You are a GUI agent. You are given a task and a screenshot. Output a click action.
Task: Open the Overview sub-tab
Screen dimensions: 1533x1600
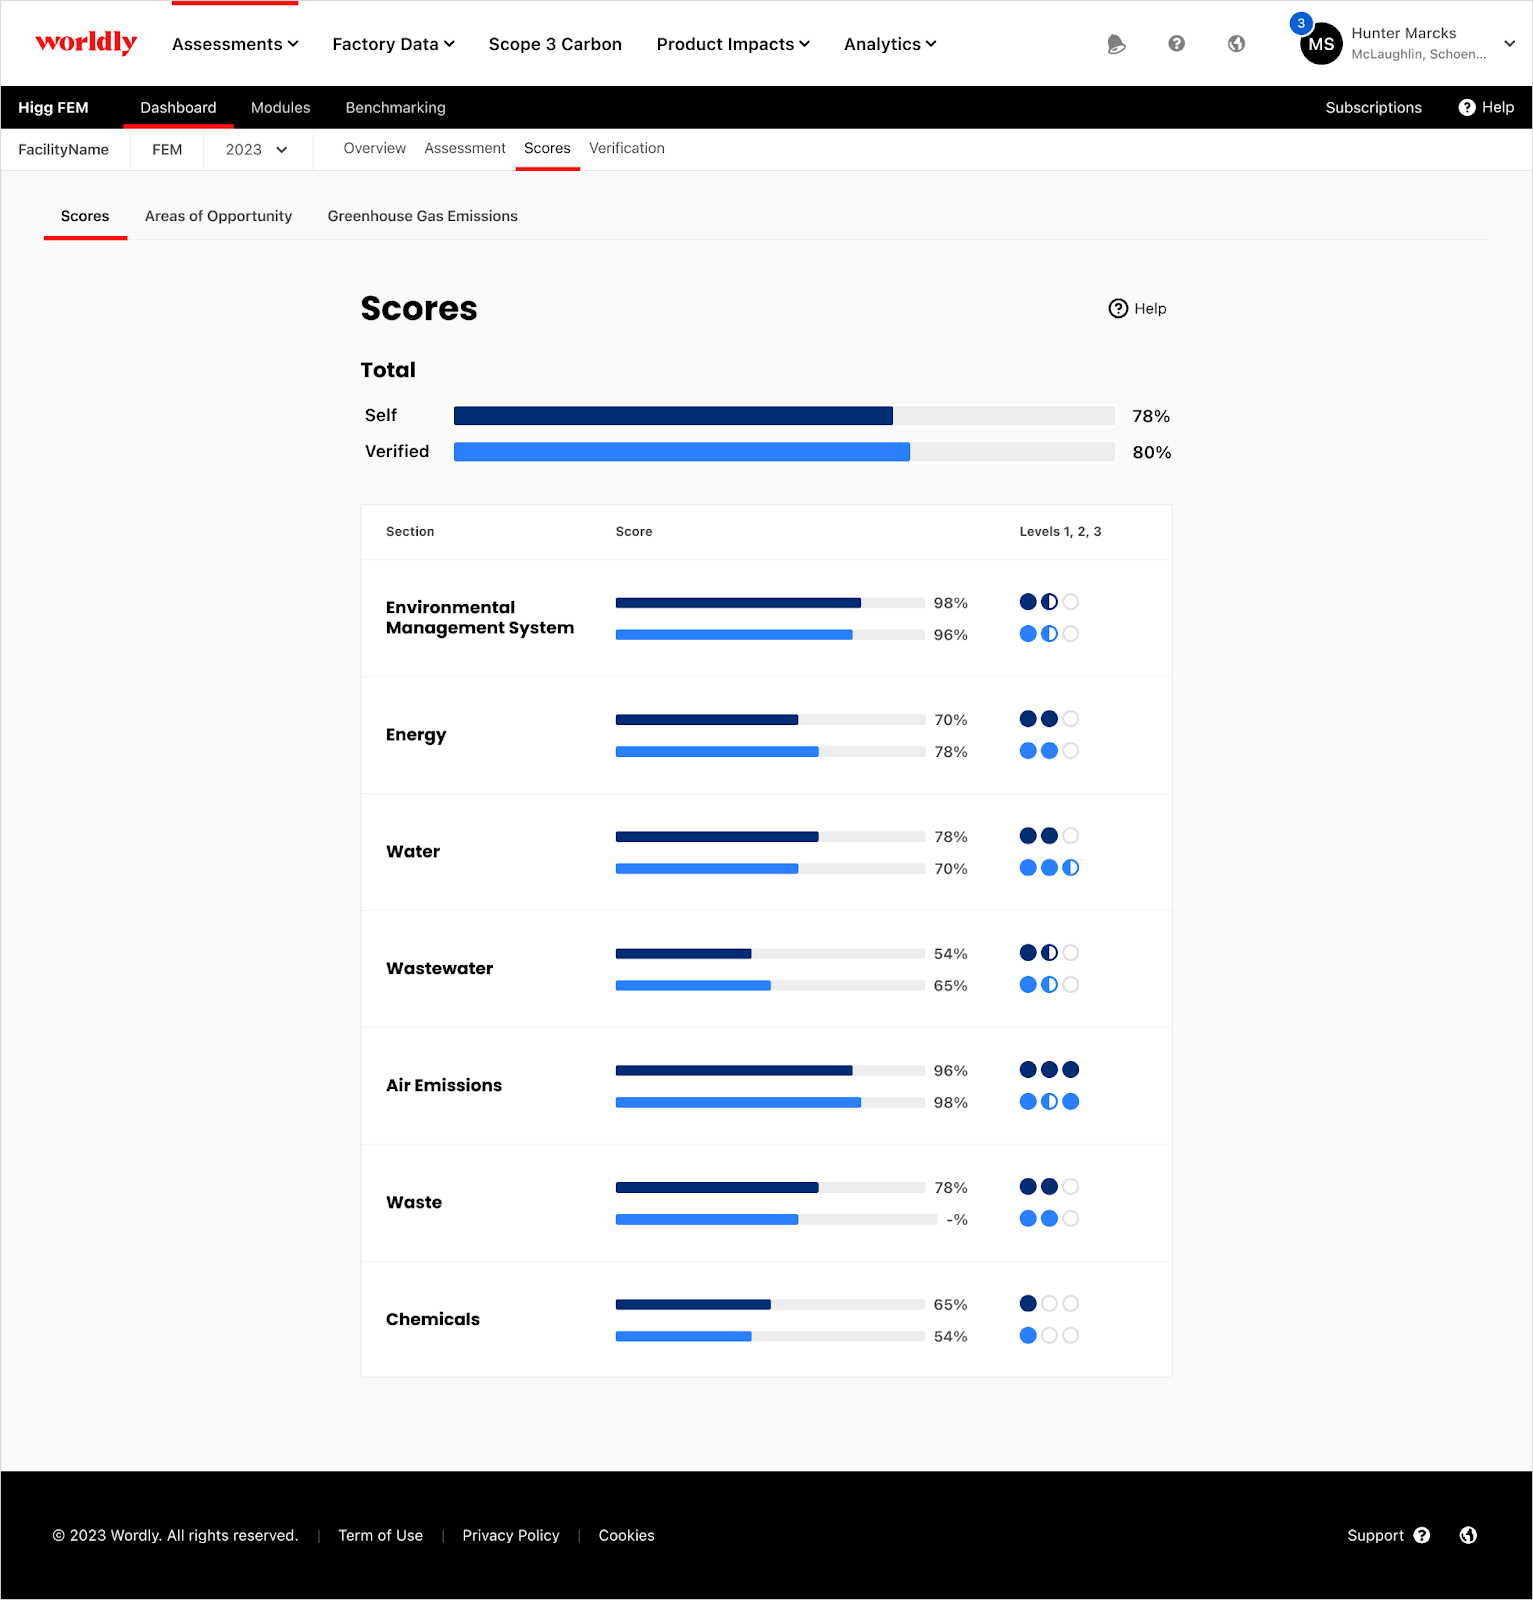point(375,148)
